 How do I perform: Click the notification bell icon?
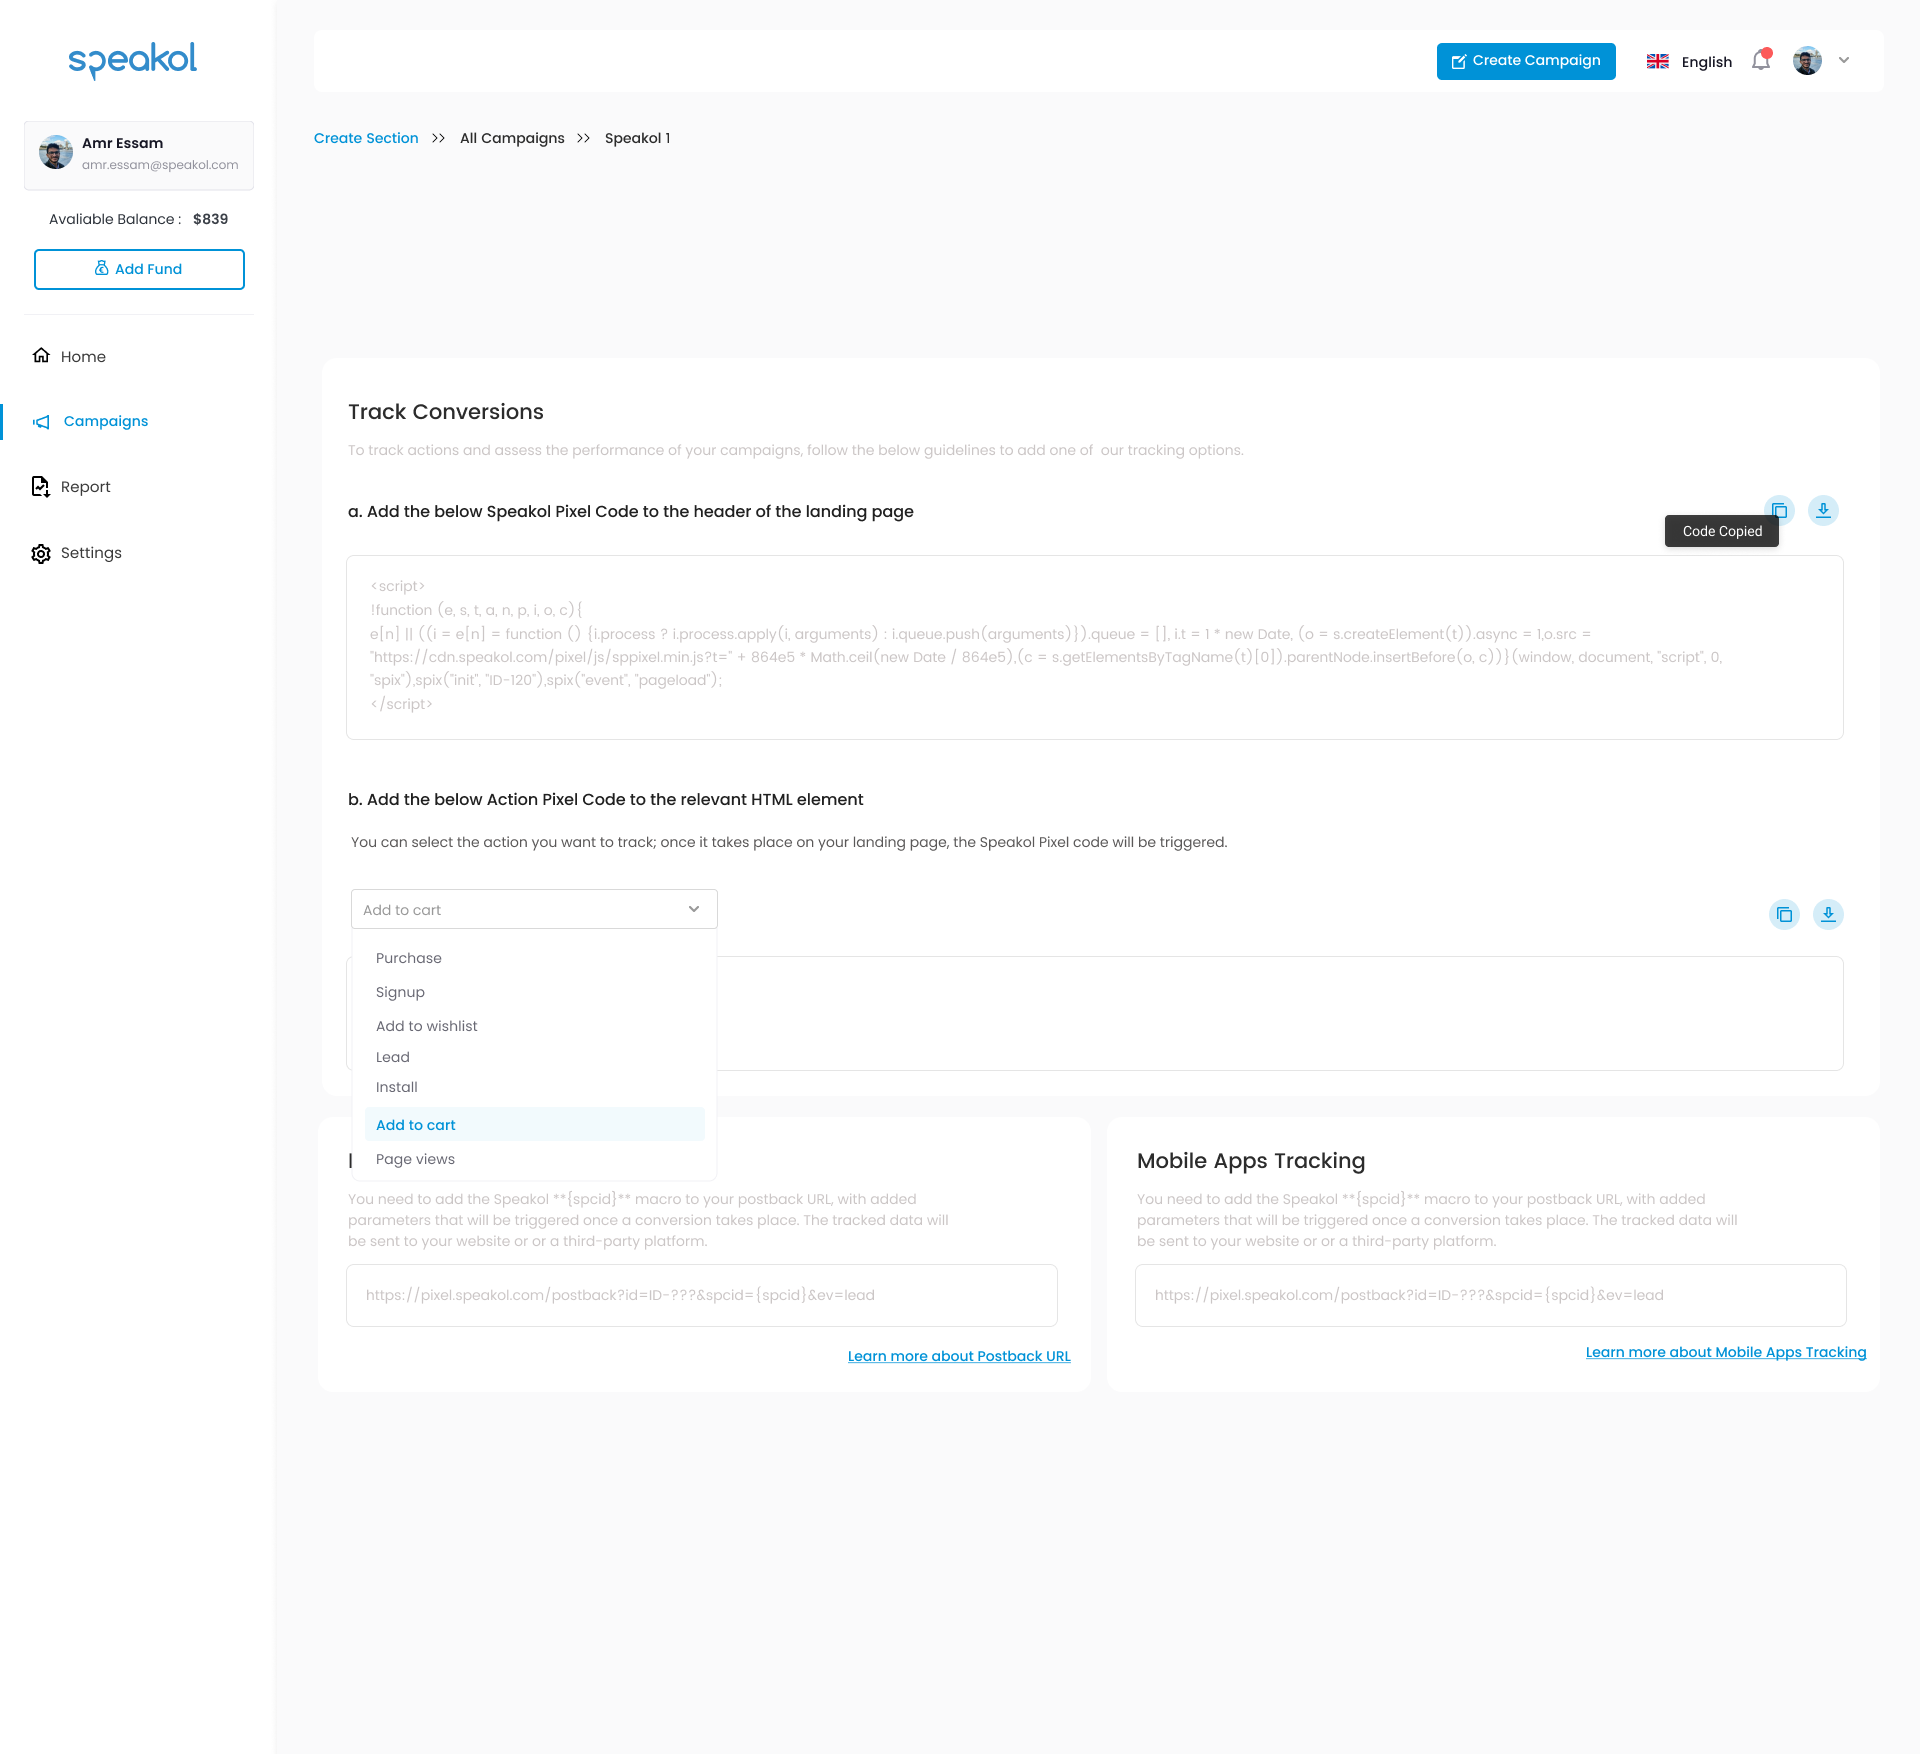pyautogui.click(x=1761, y=60)
